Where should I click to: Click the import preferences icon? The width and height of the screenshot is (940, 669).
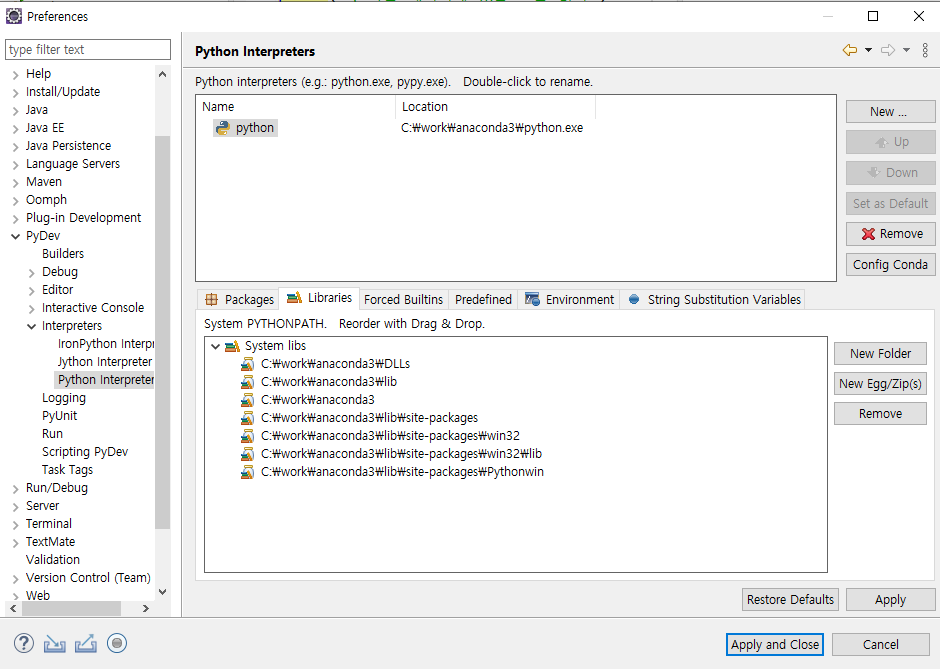tap(55, 644)
